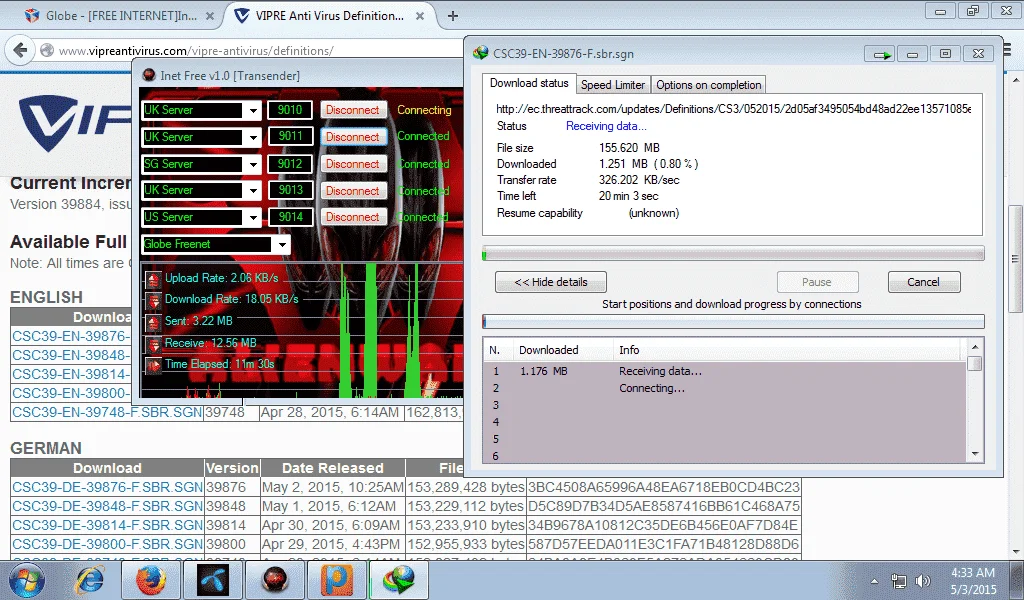
Task: Pause the download
Action: click(x=817, y=282)
